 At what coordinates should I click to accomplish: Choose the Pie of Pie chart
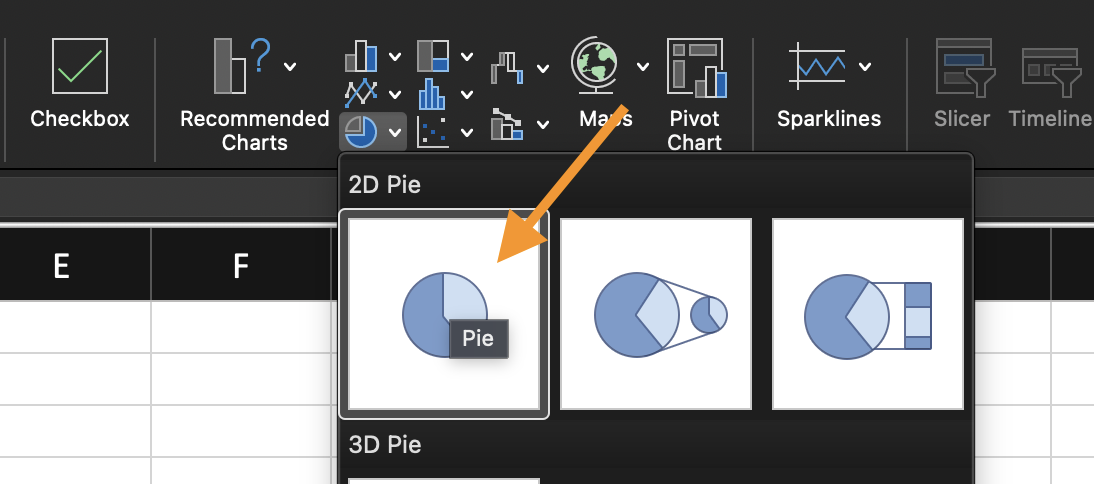tap(655, 314)
